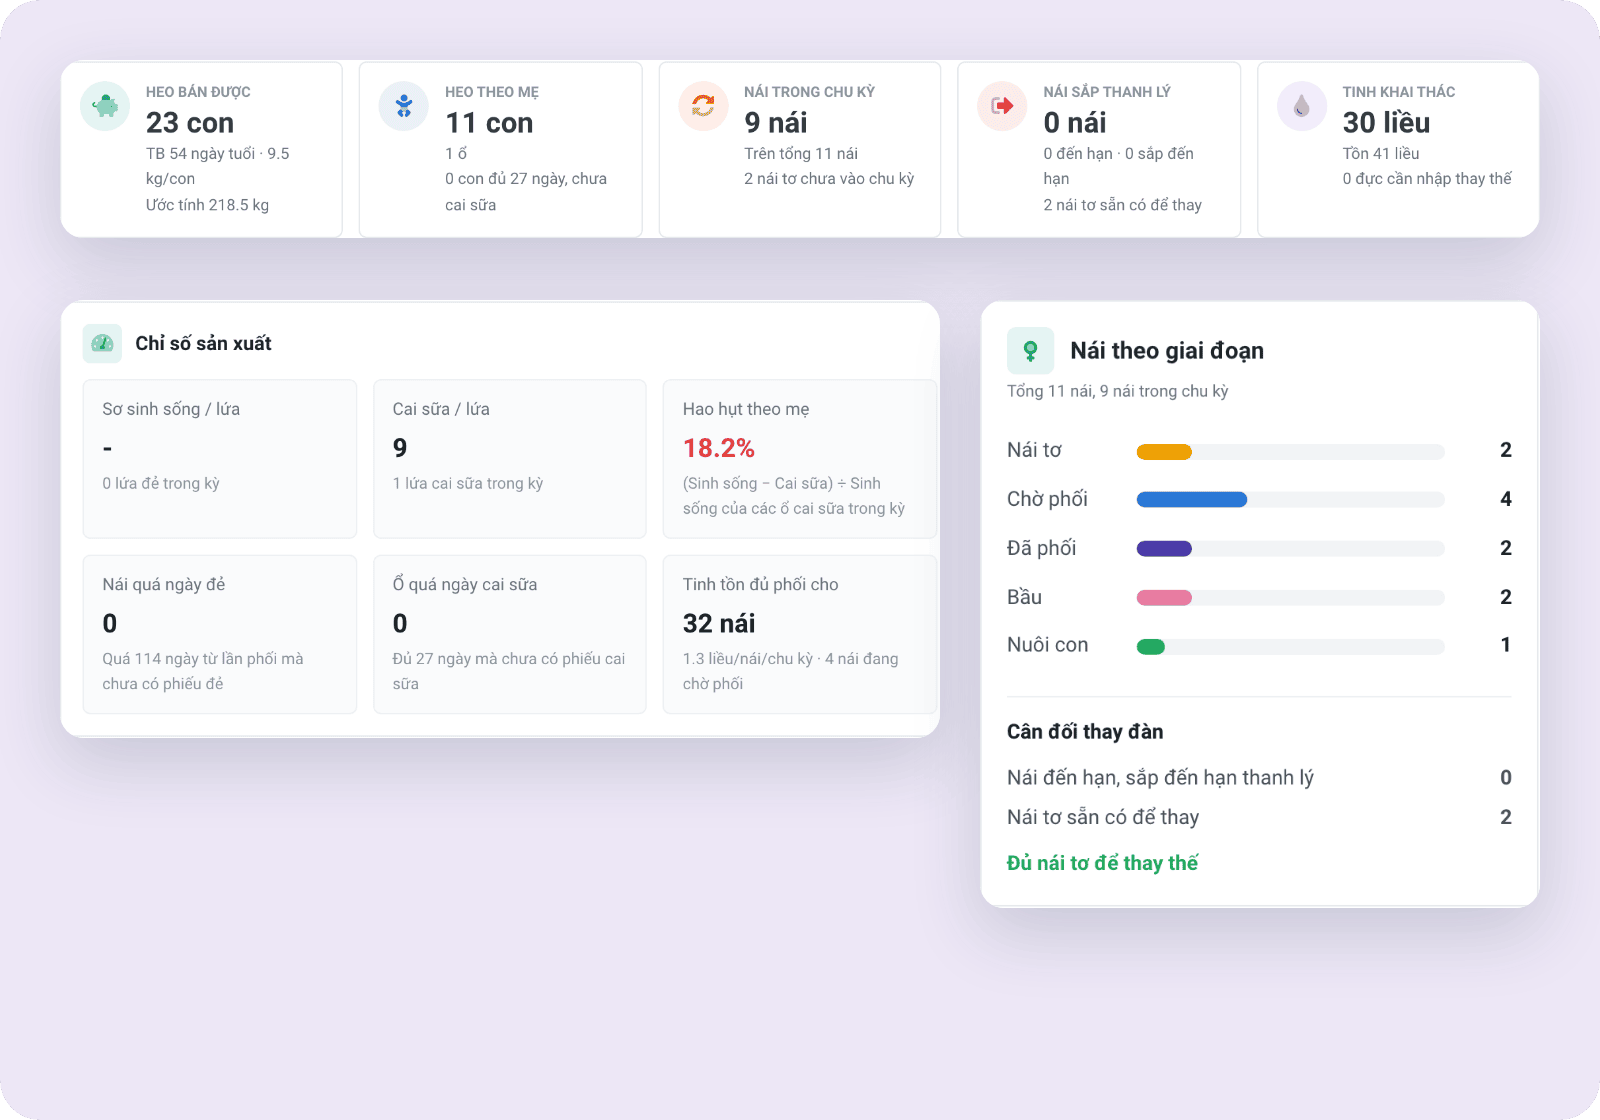
Task: Click the green icon beside Nái theo giai đoạn
Action: (1030, 351)
